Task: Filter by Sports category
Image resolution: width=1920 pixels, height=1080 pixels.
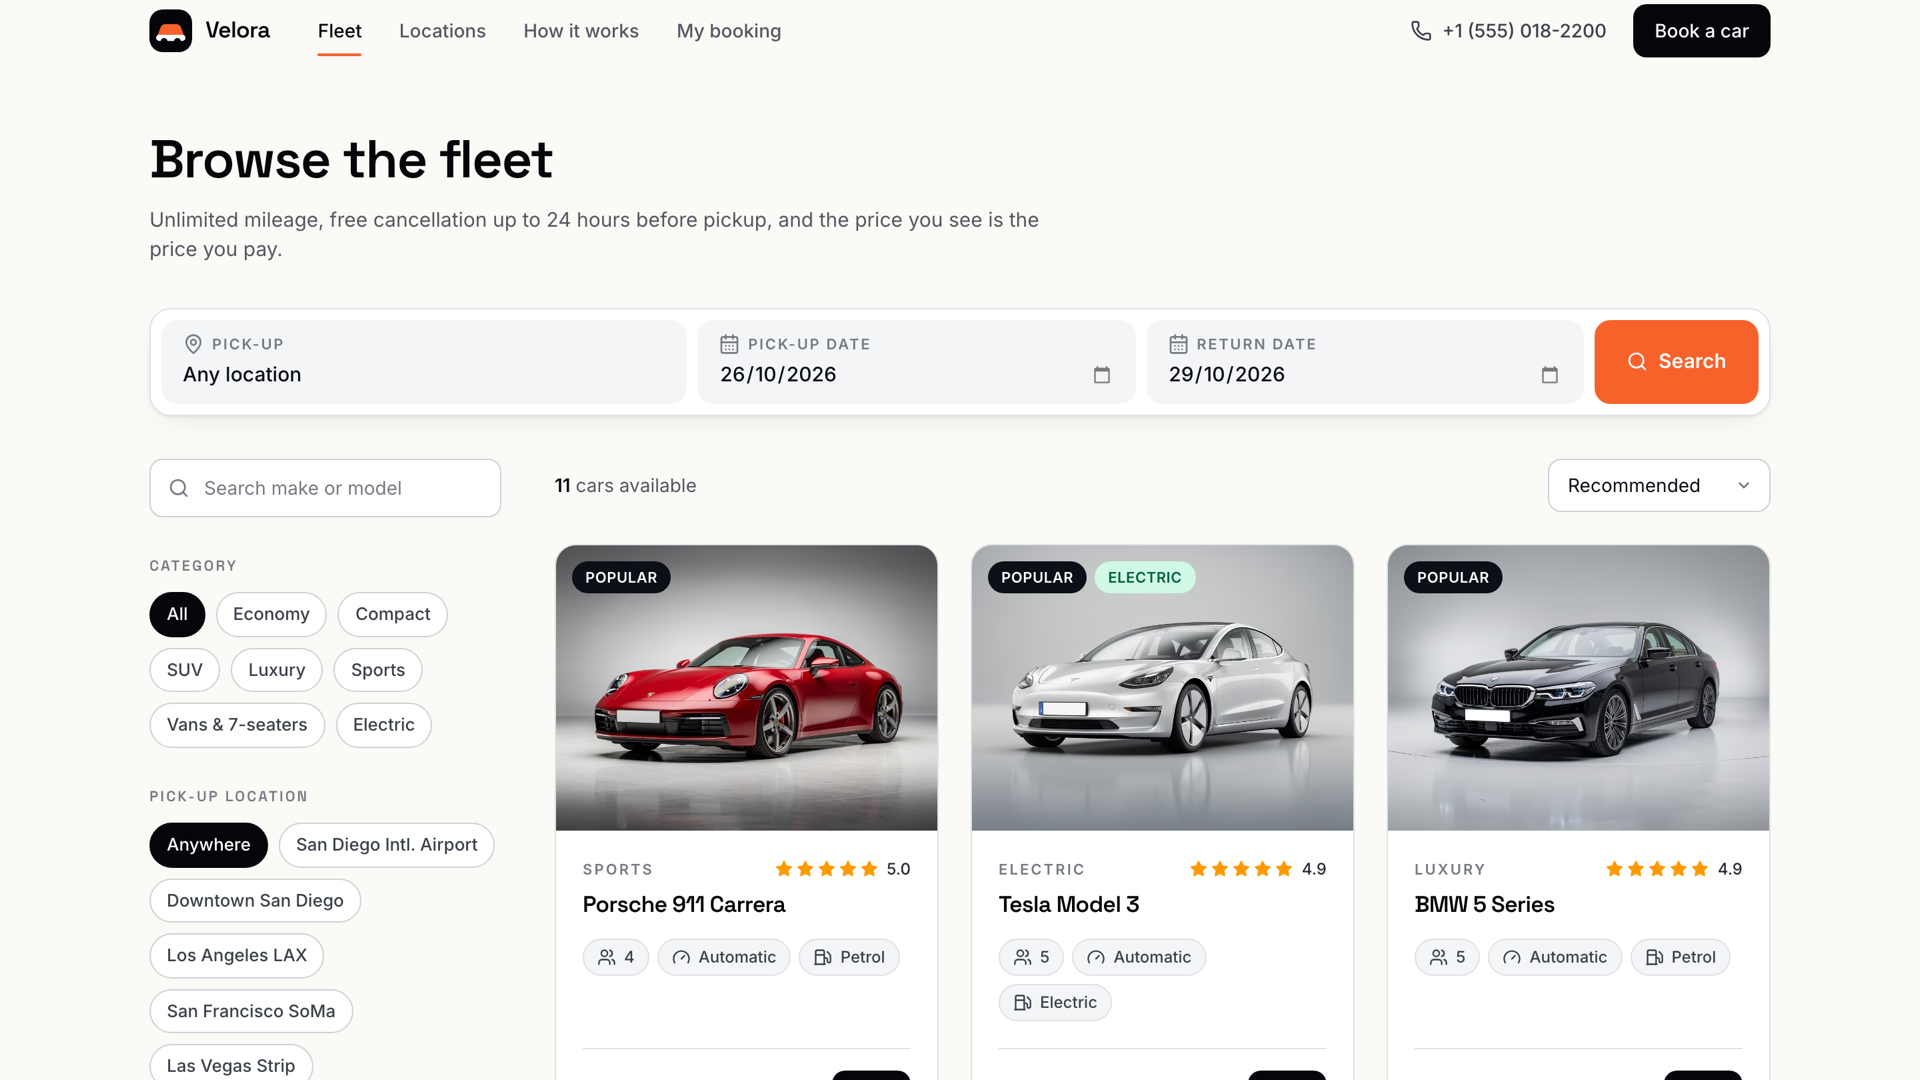Action: 378,670
